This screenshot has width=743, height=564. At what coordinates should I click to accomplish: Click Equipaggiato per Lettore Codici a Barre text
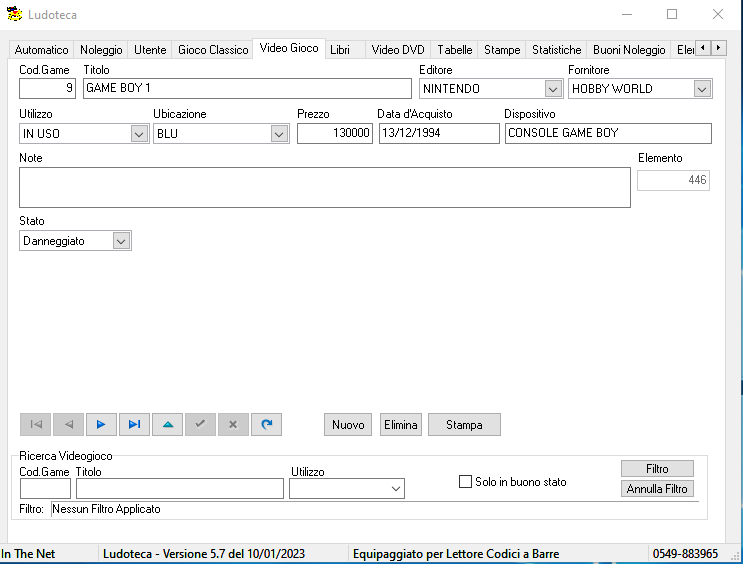(x=456, y=554)
